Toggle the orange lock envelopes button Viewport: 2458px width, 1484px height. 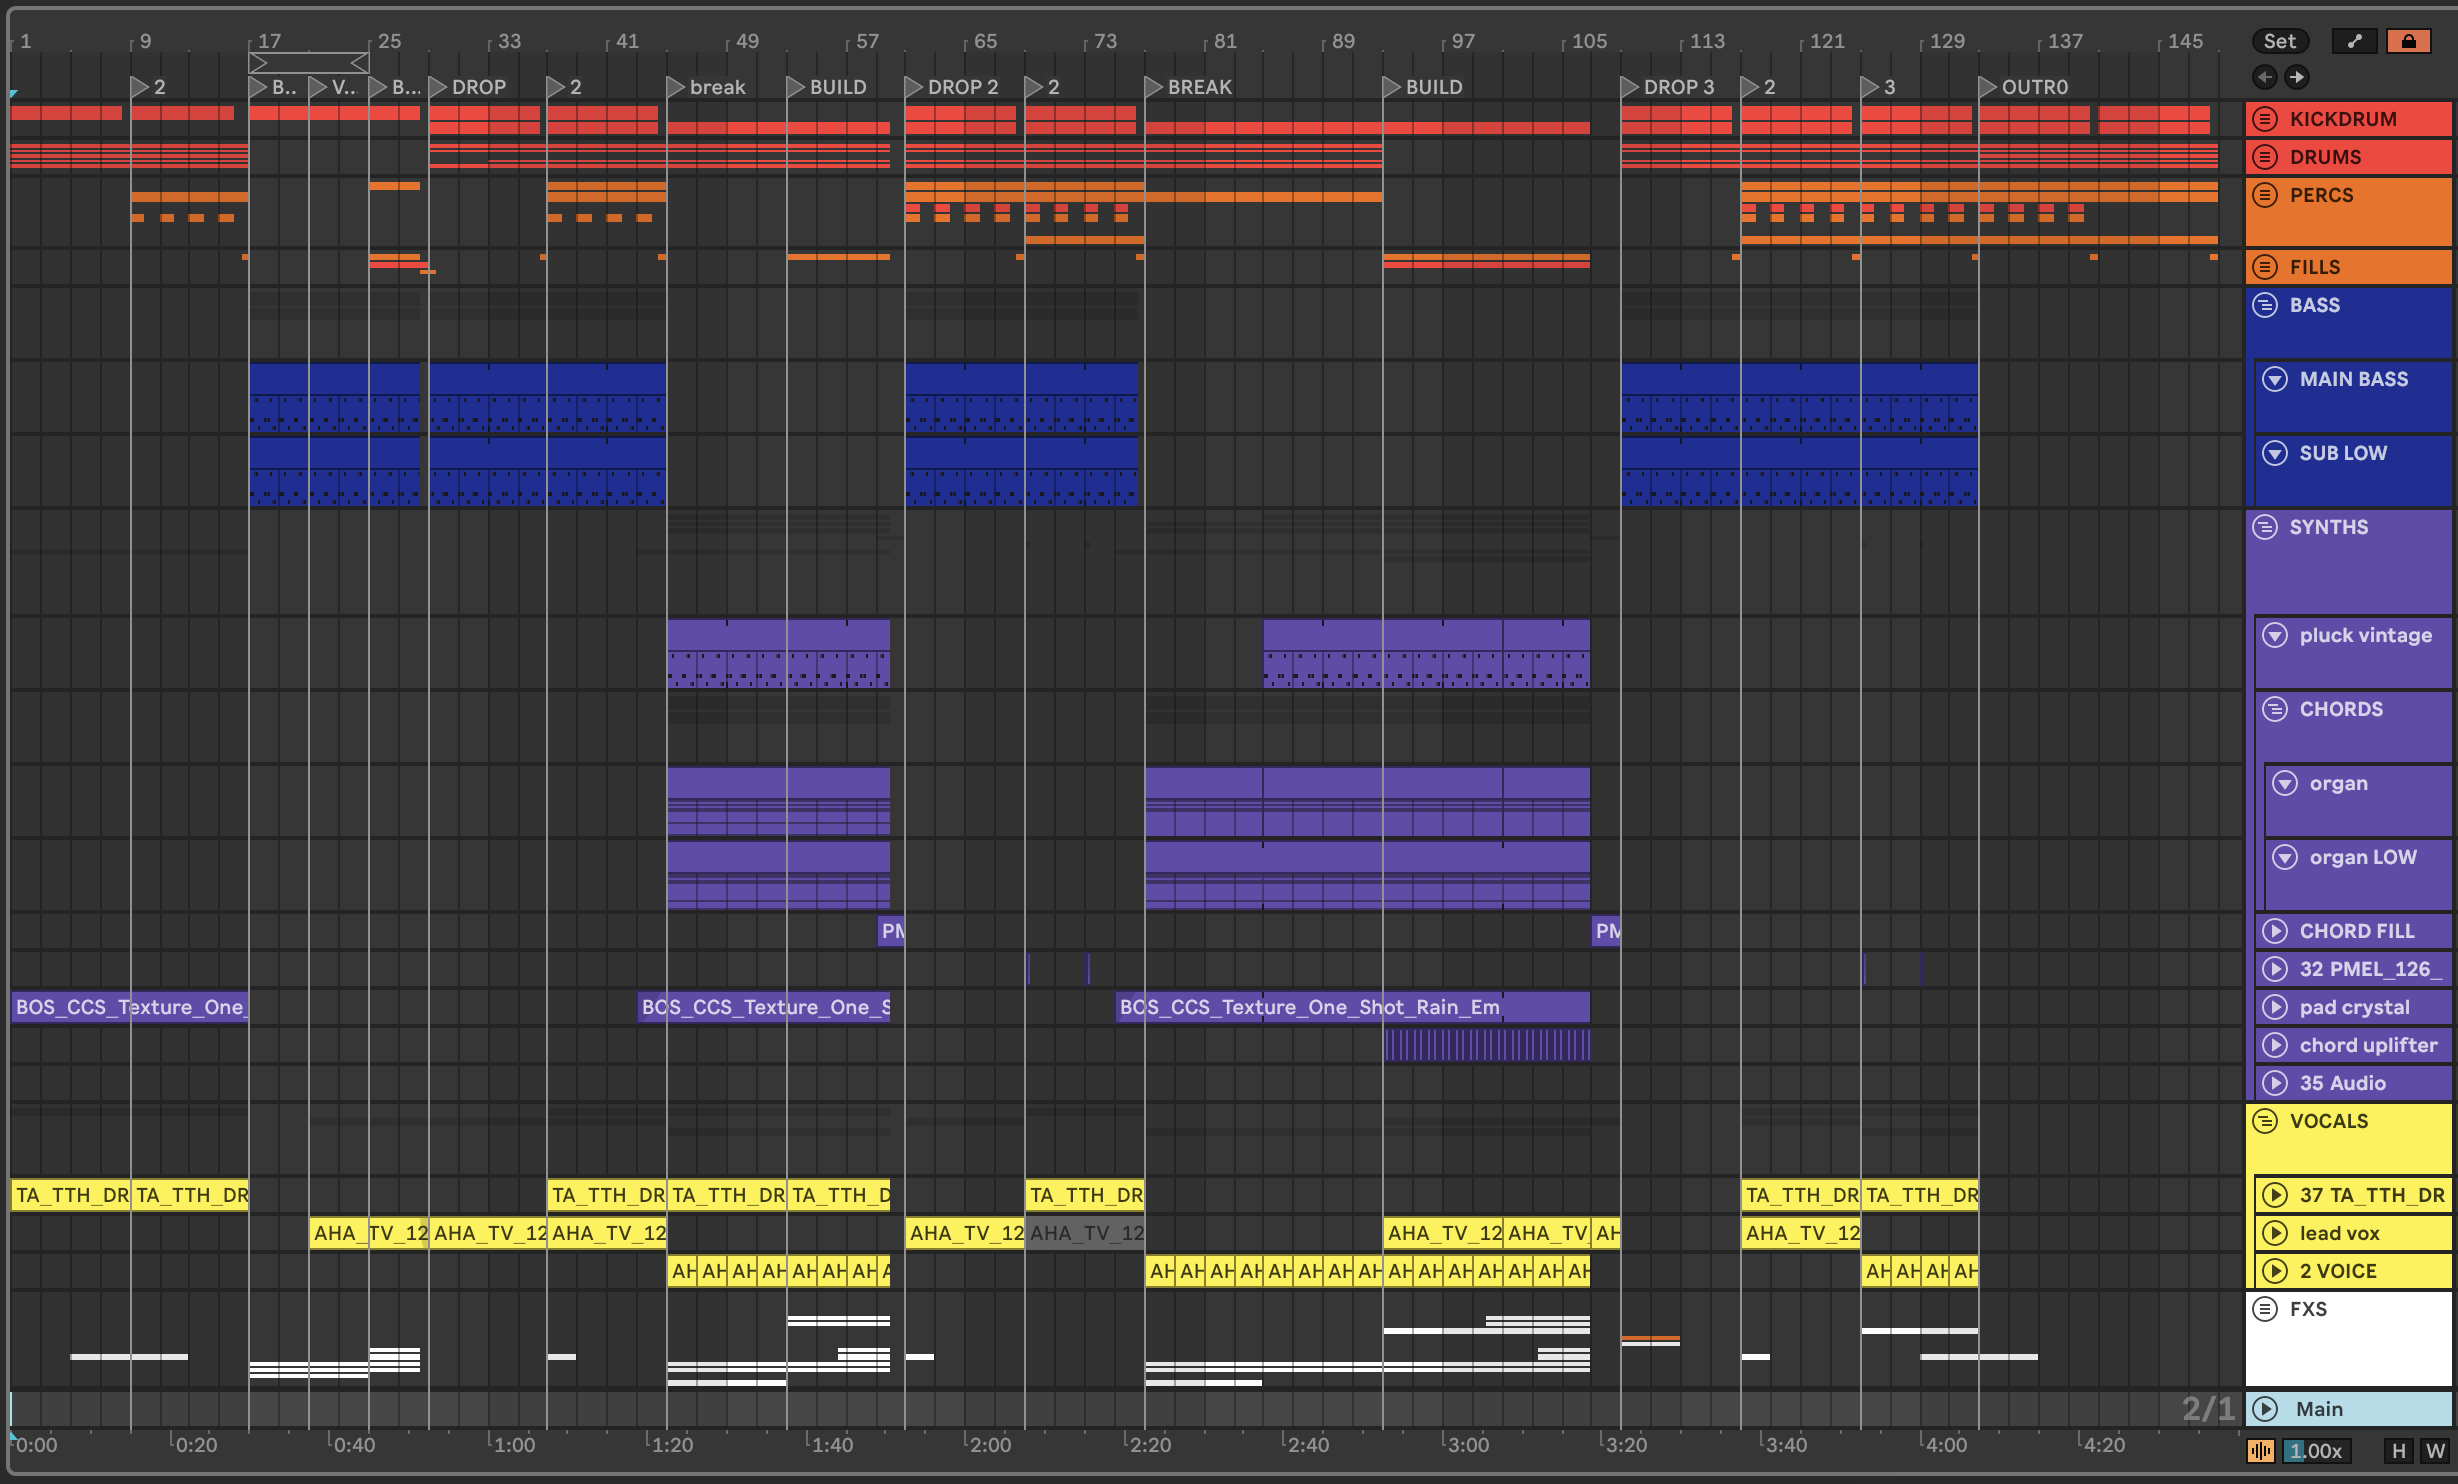2409,41
